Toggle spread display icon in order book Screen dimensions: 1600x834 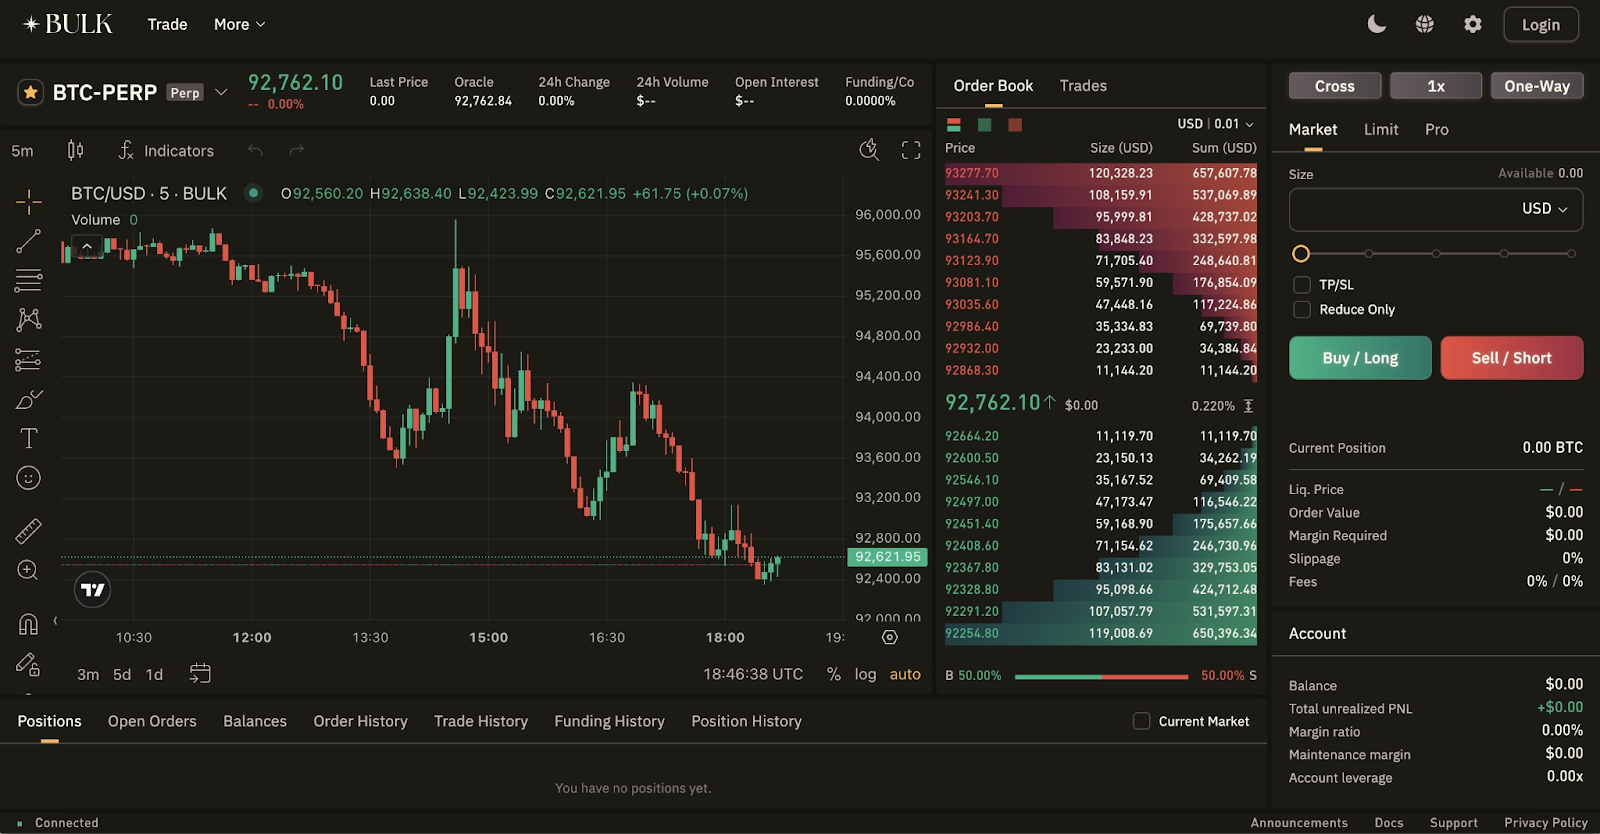pyautogui.click(x=1248, y=406)
